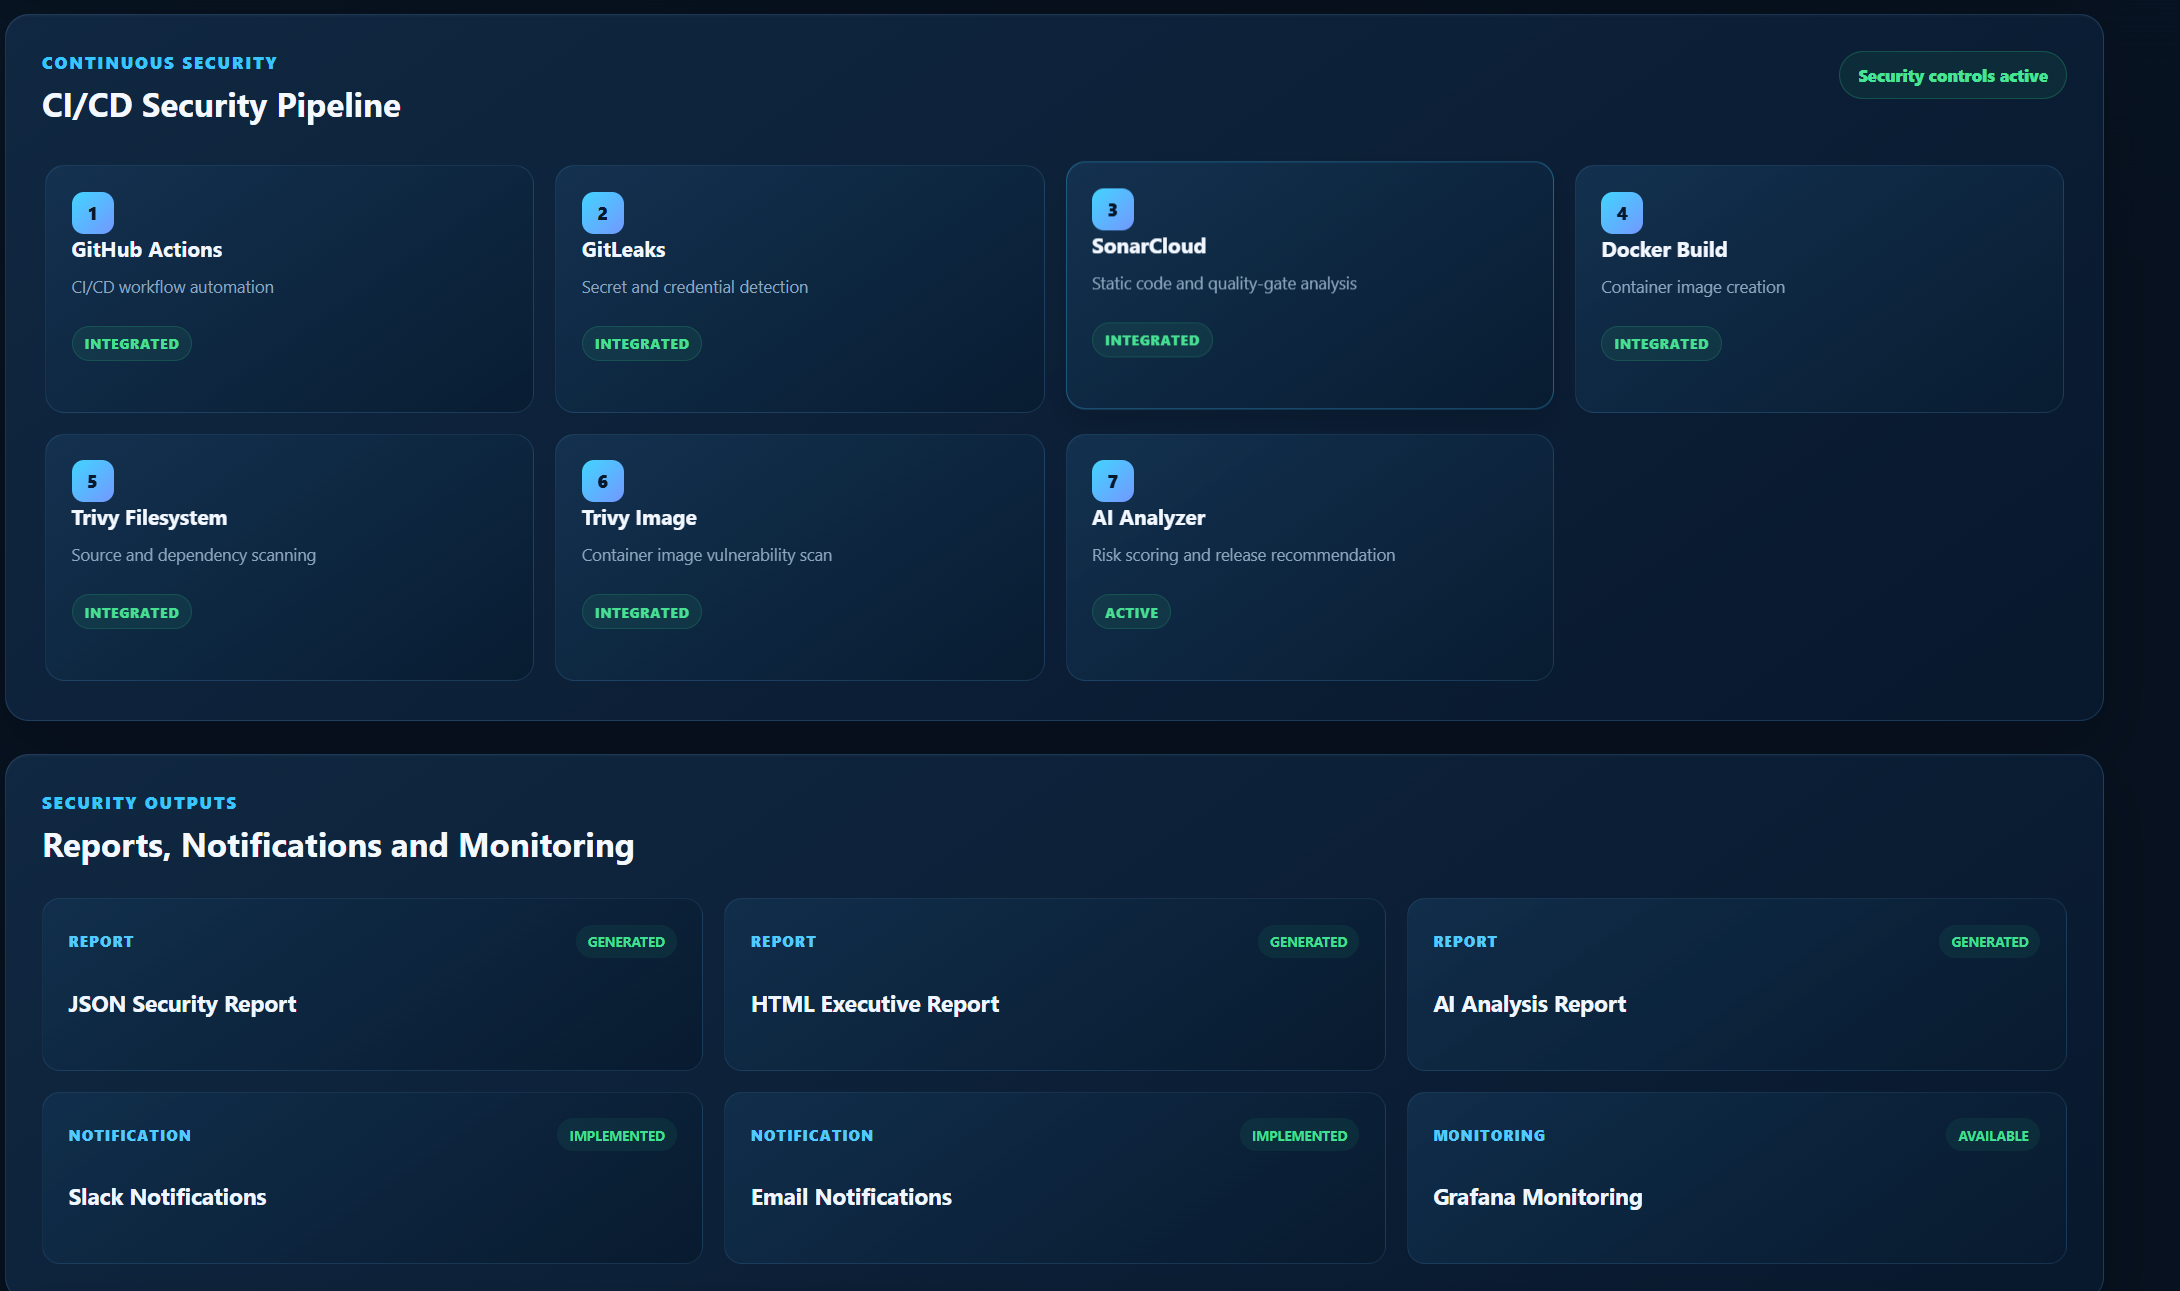Select the Trivy Filesystem card title
Screen dimensions: 2180x1291
[x=149, y=518]
